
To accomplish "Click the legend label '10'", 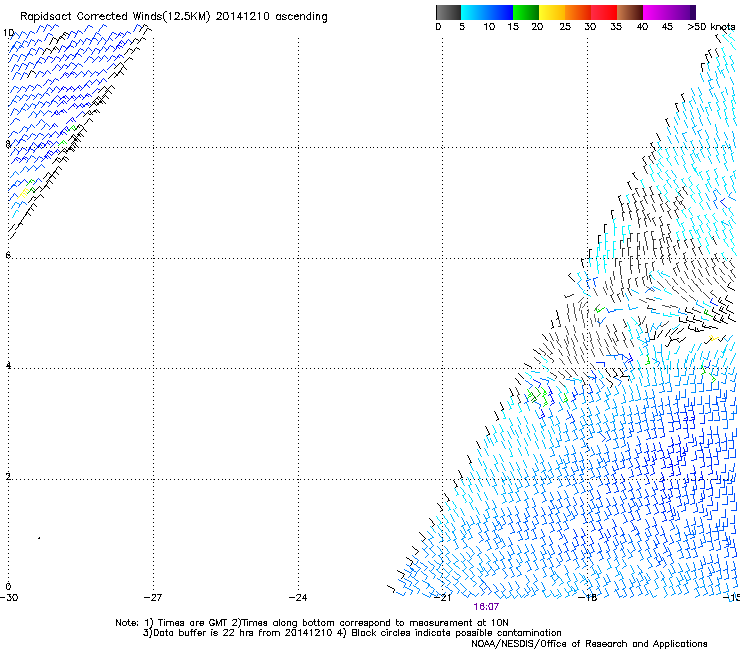I will 489,27.
